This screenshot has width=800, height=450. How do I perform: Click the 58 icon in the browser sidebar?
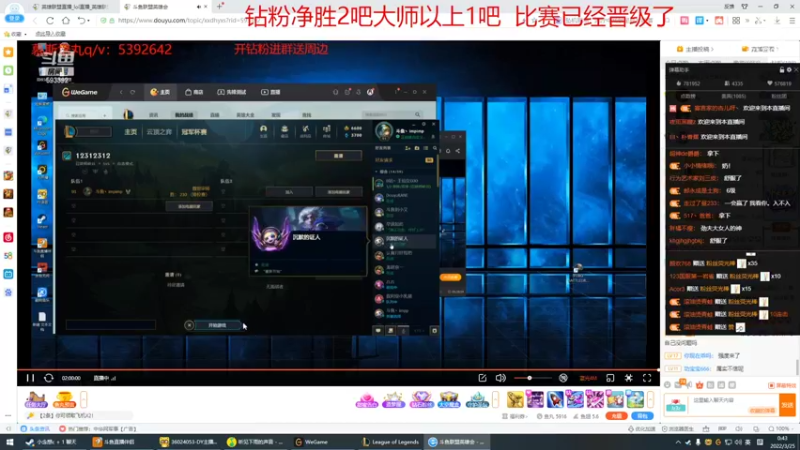click(x=8, y=256)
